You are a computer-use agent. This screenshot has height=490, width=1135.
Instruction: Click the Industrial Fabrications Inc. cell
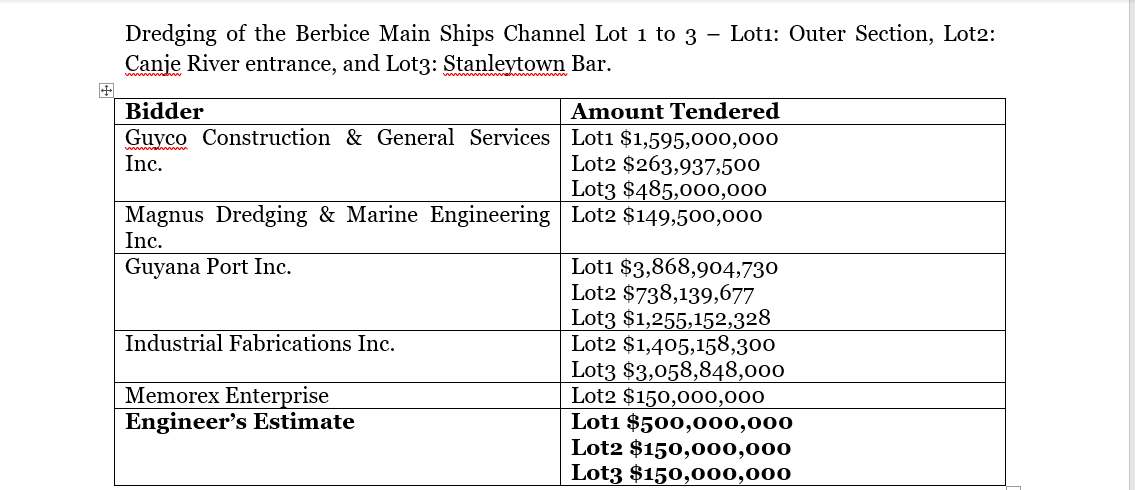point(337,356)
